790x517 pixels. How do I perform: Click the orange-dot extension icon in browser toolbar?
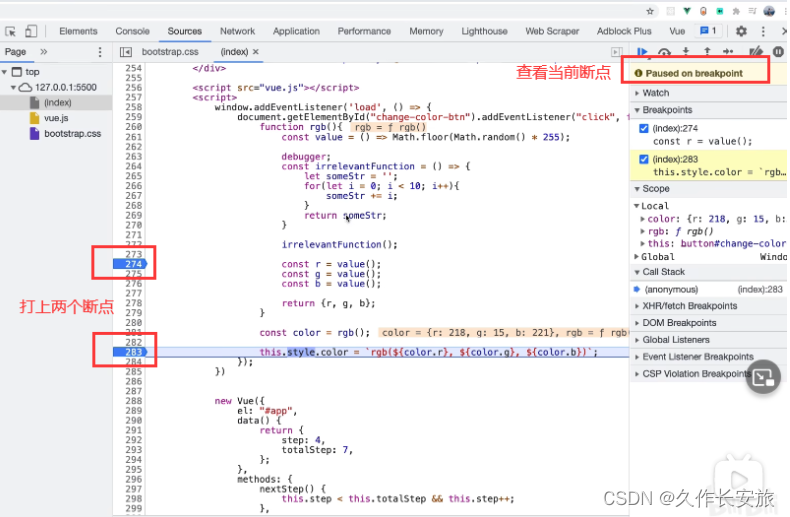click(x=703, y=11)
